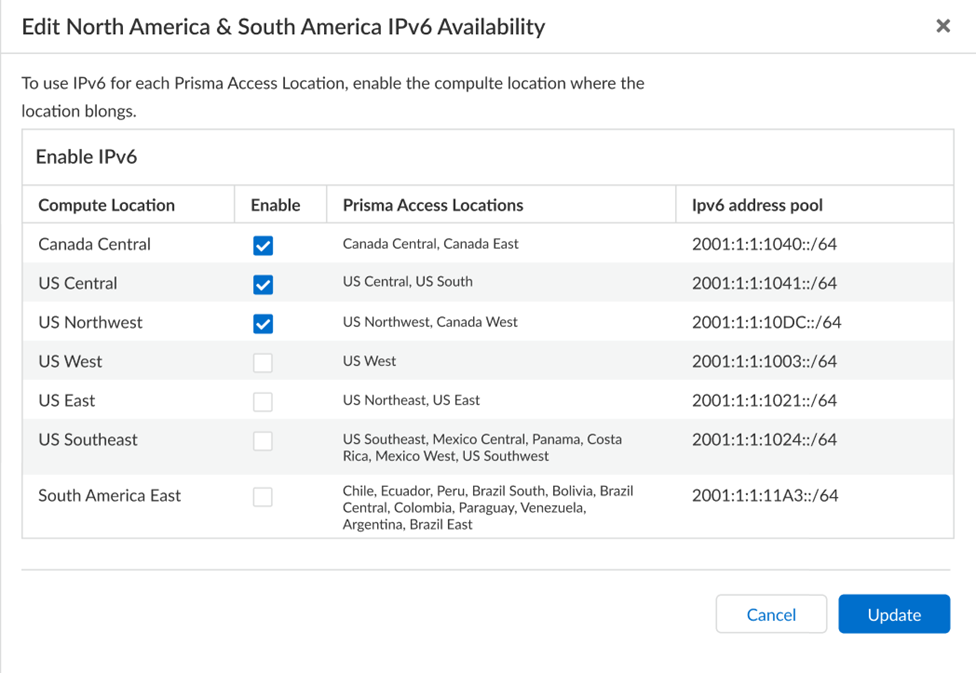Enable IPv6 for US West
The image size is (976, 673).
tap(263, 362)
